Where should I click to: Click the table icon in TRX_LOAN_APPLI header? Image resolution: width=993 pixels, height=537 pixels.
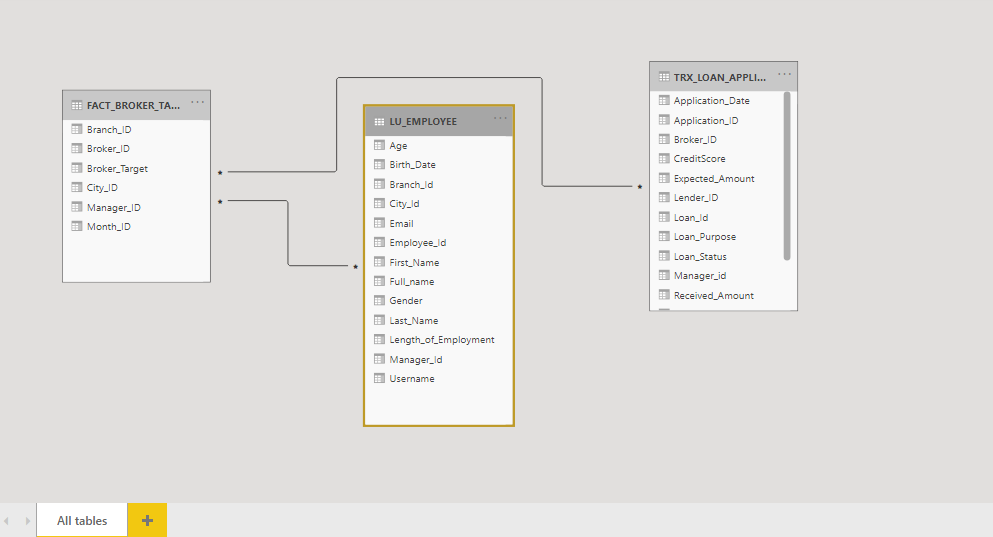664,77
